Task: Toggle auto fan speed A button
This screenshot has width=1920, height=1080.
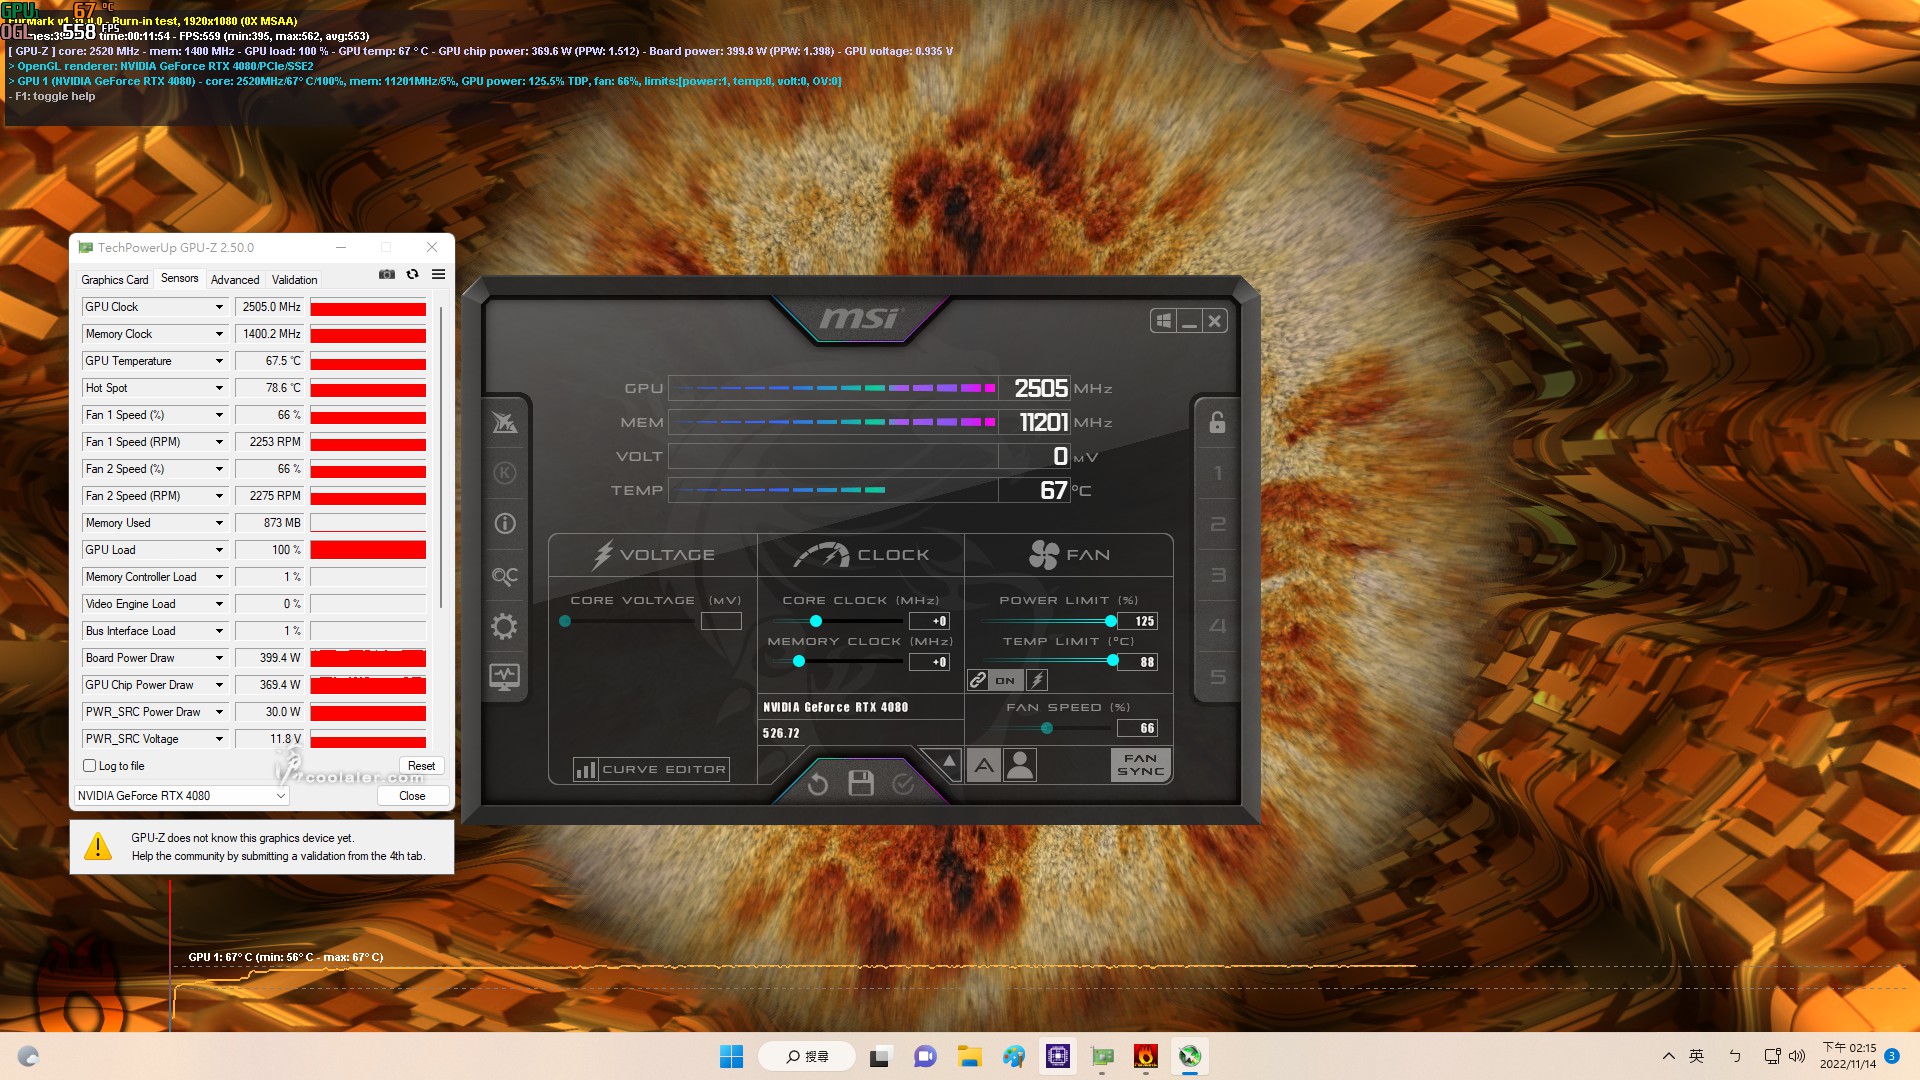Action: coord(984,766)
